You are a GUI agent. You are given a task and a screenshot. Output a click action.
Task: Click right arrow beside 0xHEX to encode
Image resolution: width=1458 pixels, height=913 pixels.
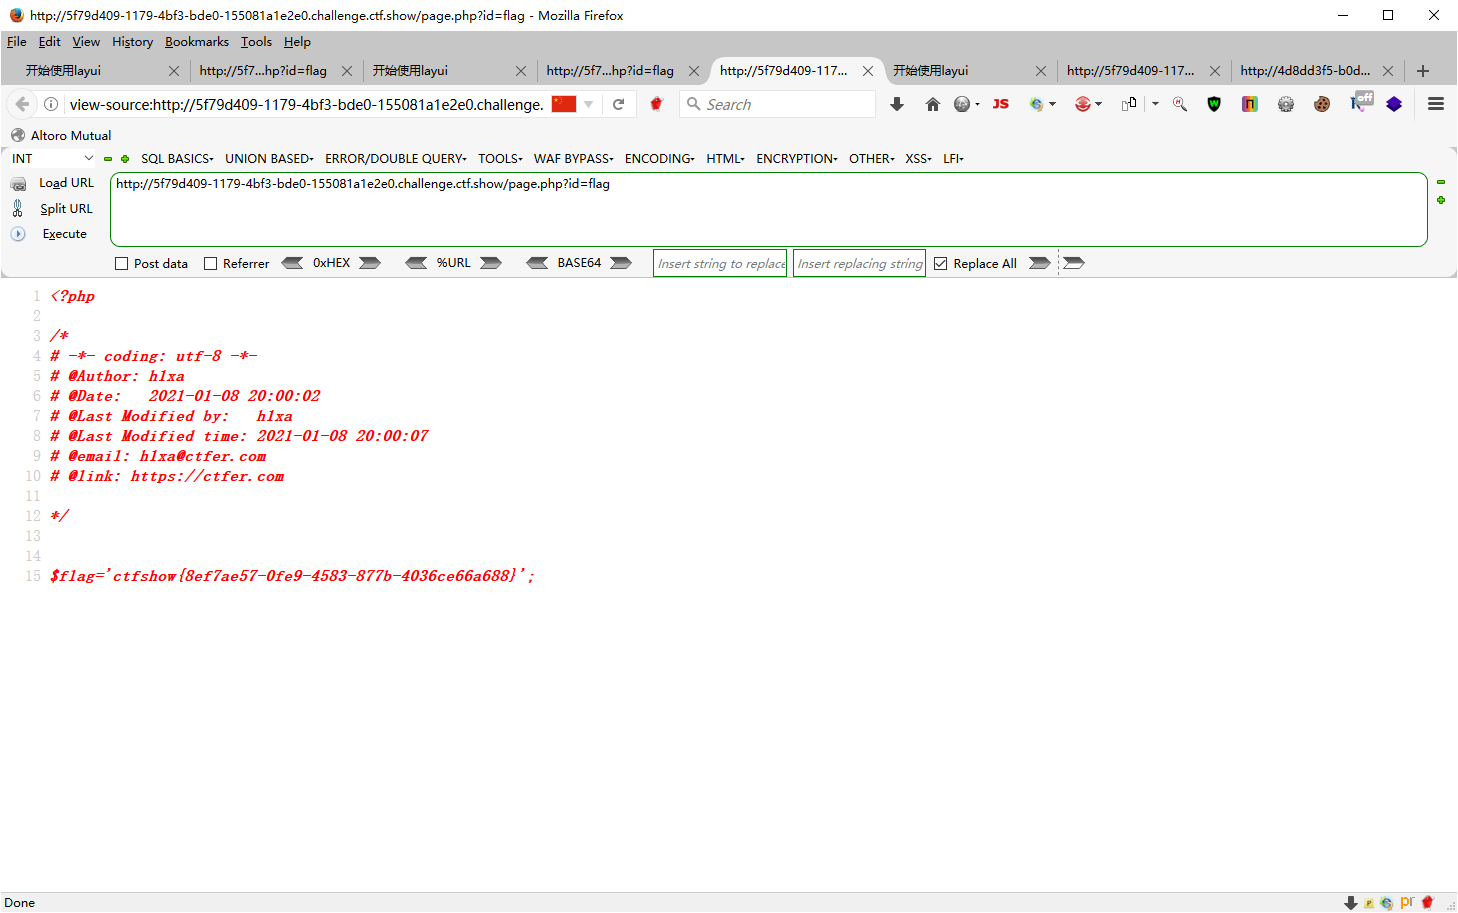(370, 263)
